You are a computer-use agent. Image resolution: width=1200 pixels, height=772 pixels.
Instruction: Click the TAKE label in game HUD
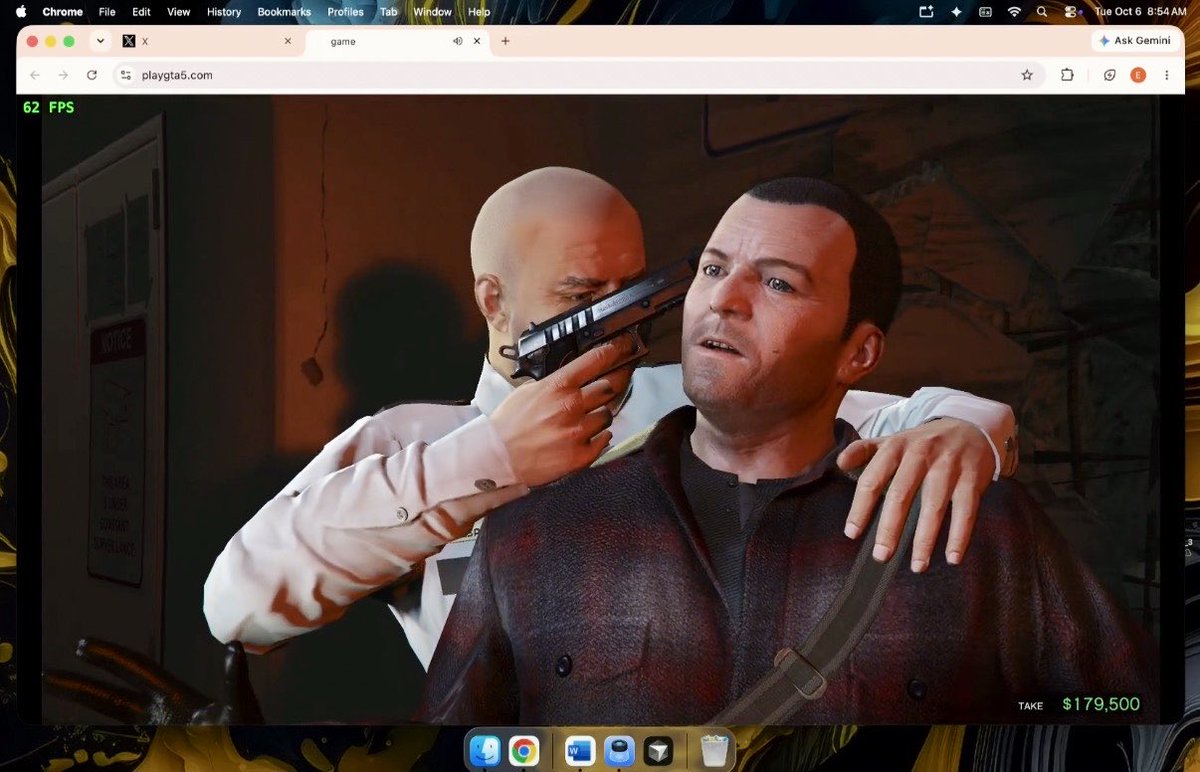1030,706
